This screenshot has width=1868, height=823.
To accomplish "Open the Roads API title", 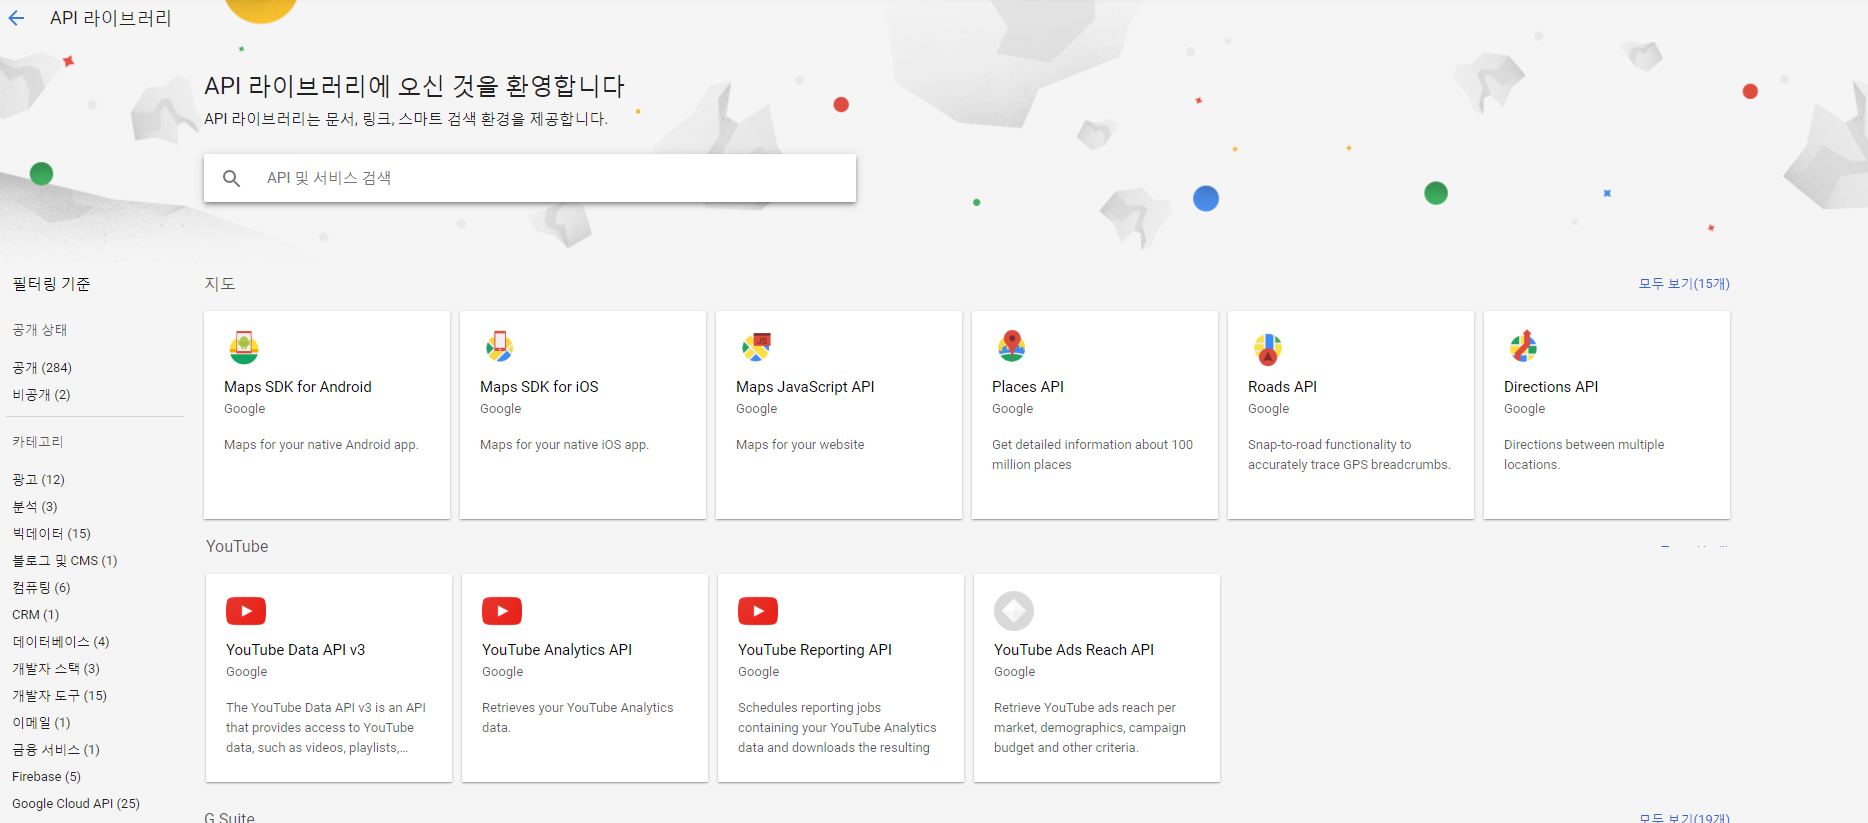I will click(1282, 387).
